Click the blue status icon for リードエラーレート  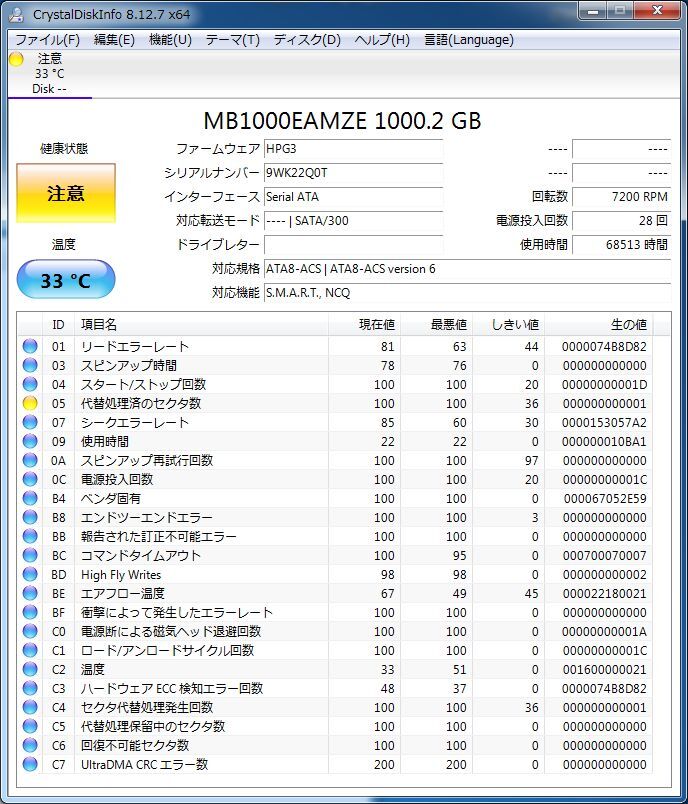click(x=30, y=346)
